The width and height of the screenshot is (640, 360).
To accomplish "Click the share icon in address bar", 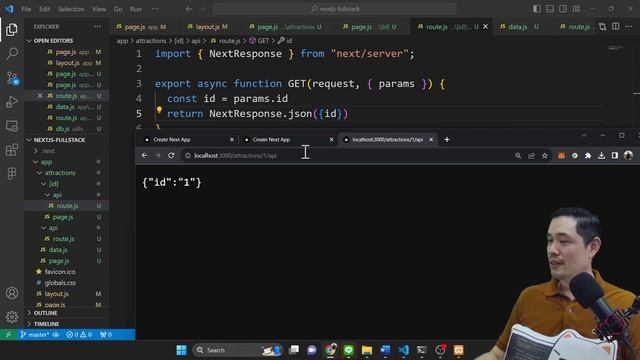I will coord(531,156).
